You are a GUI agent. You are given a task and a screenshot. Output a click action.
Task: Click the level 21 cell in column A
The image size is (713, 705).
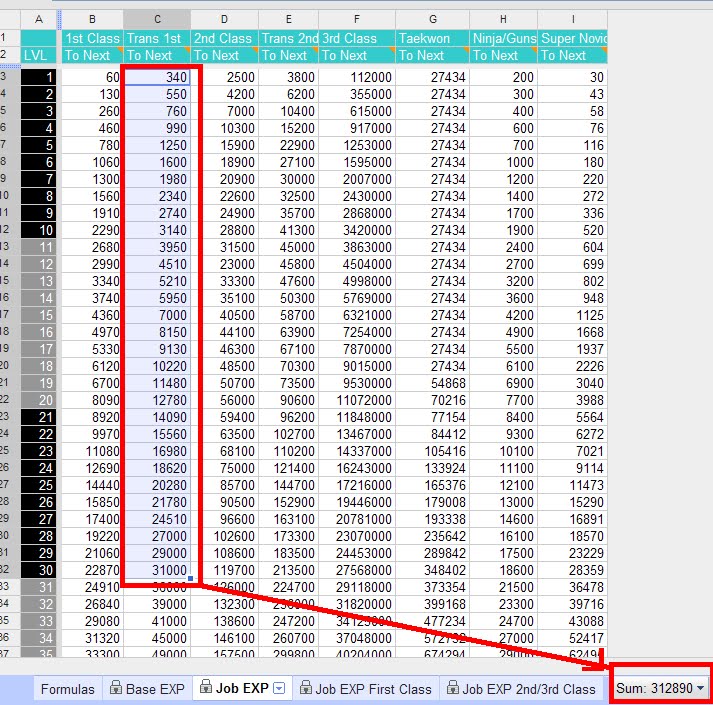[x=39, y=417]
